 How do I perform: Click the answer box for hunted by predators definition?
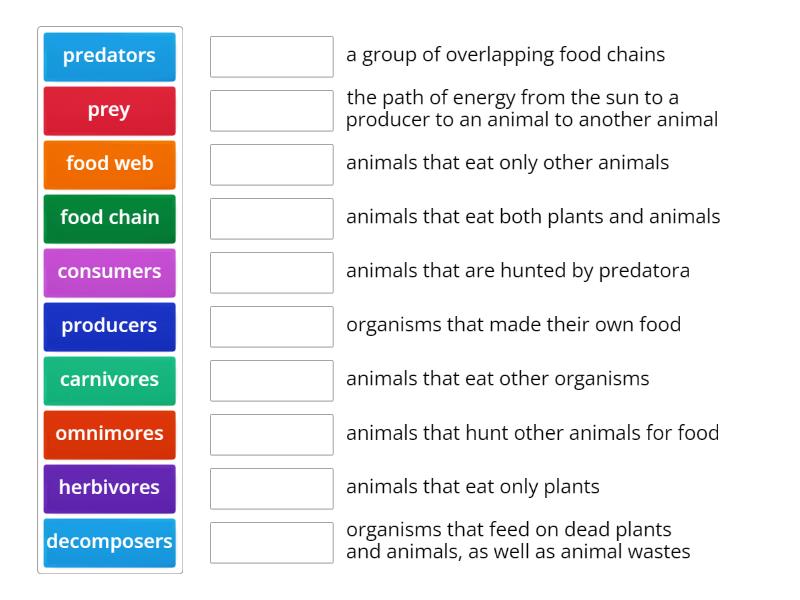(271, 272)
